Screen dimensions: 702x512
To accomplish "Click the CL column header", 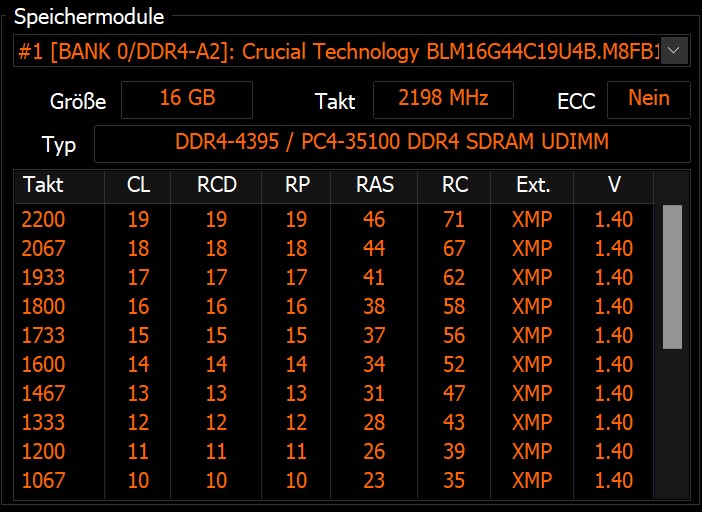I will 138,186.
